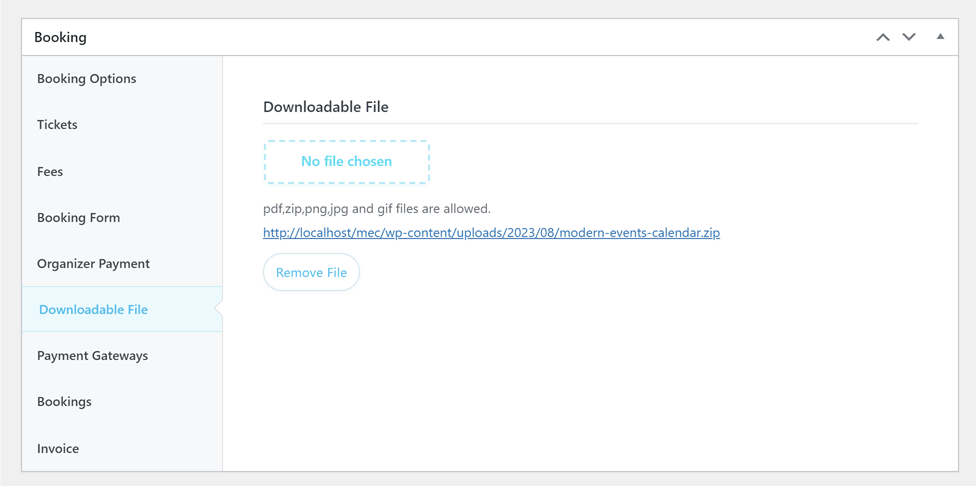Click the Booking panel title
976x486 pixels.
coord(60,37)
